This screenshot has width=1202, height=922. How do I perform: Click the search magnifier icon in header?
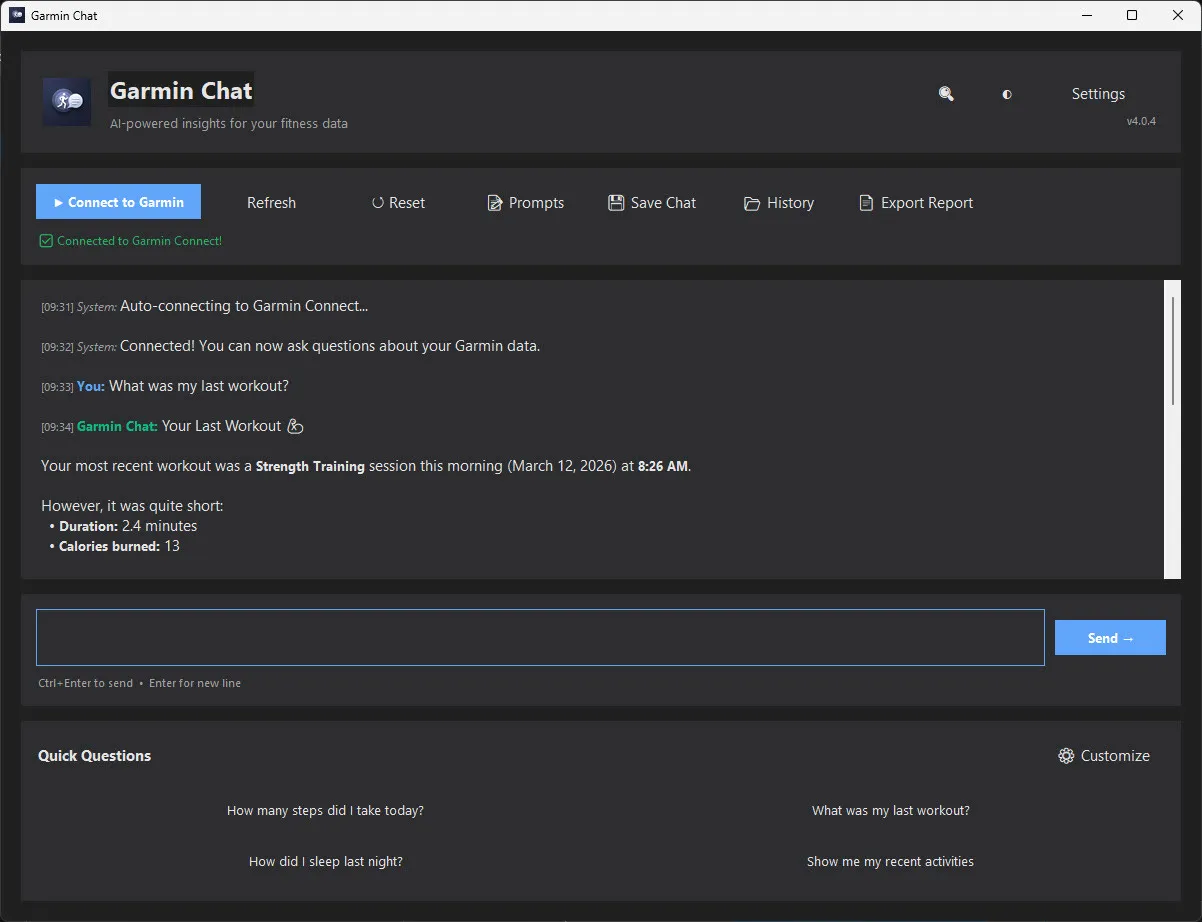tap(946, 94)
